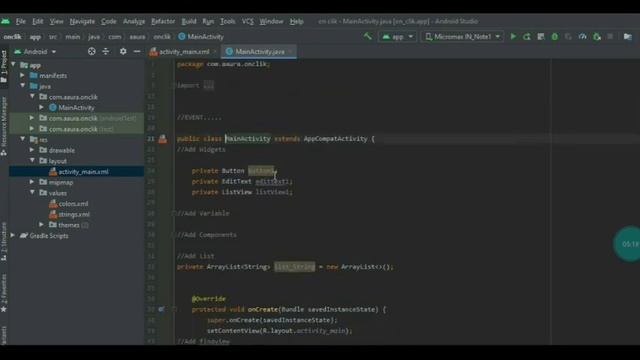
Task: Click the highlighted list_string variable
Action: click(x=294, y=267)
